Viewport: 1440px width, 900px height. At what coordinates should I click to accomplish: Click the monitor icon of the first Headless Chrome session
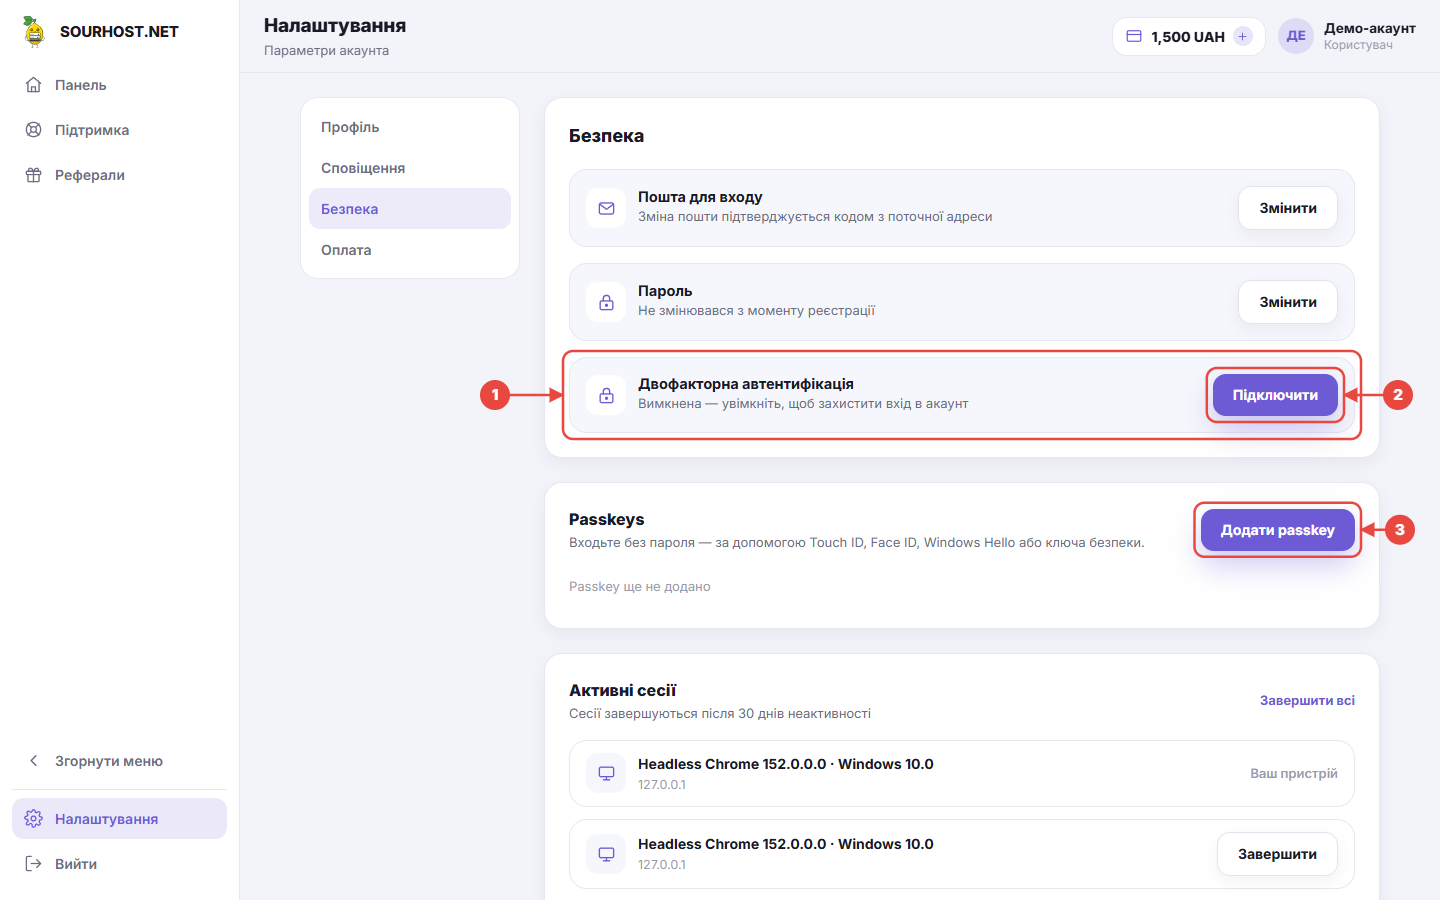click(x=606, y=773)
